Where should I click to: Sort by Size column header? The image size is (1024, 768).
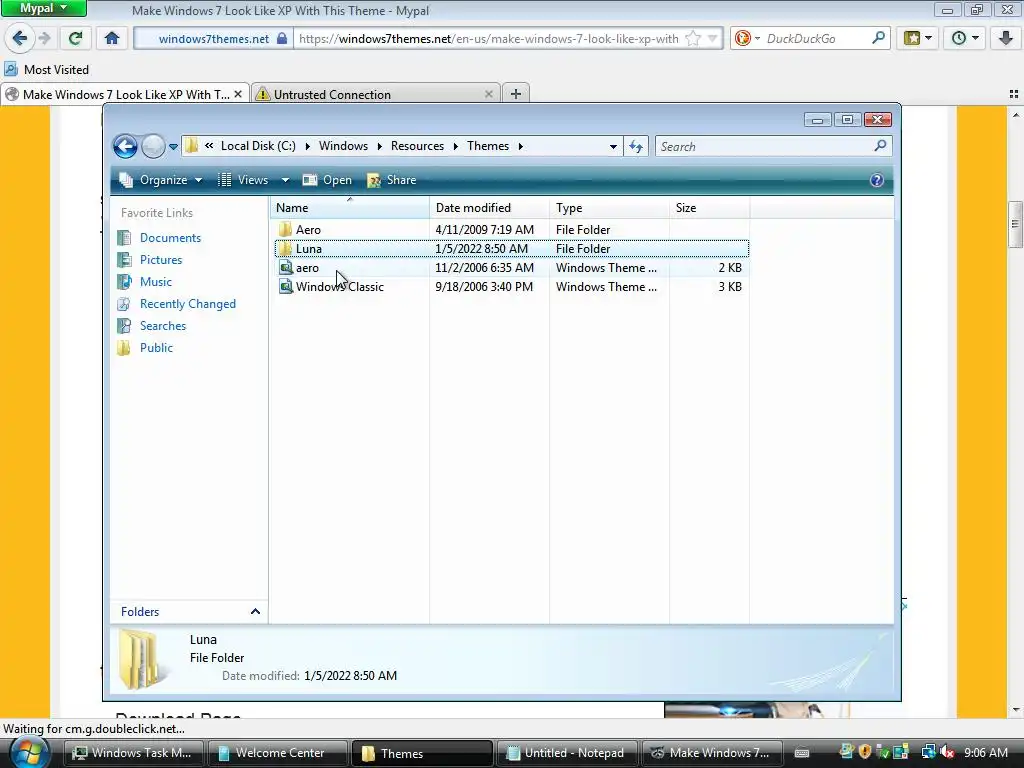(x=709, y=208)
